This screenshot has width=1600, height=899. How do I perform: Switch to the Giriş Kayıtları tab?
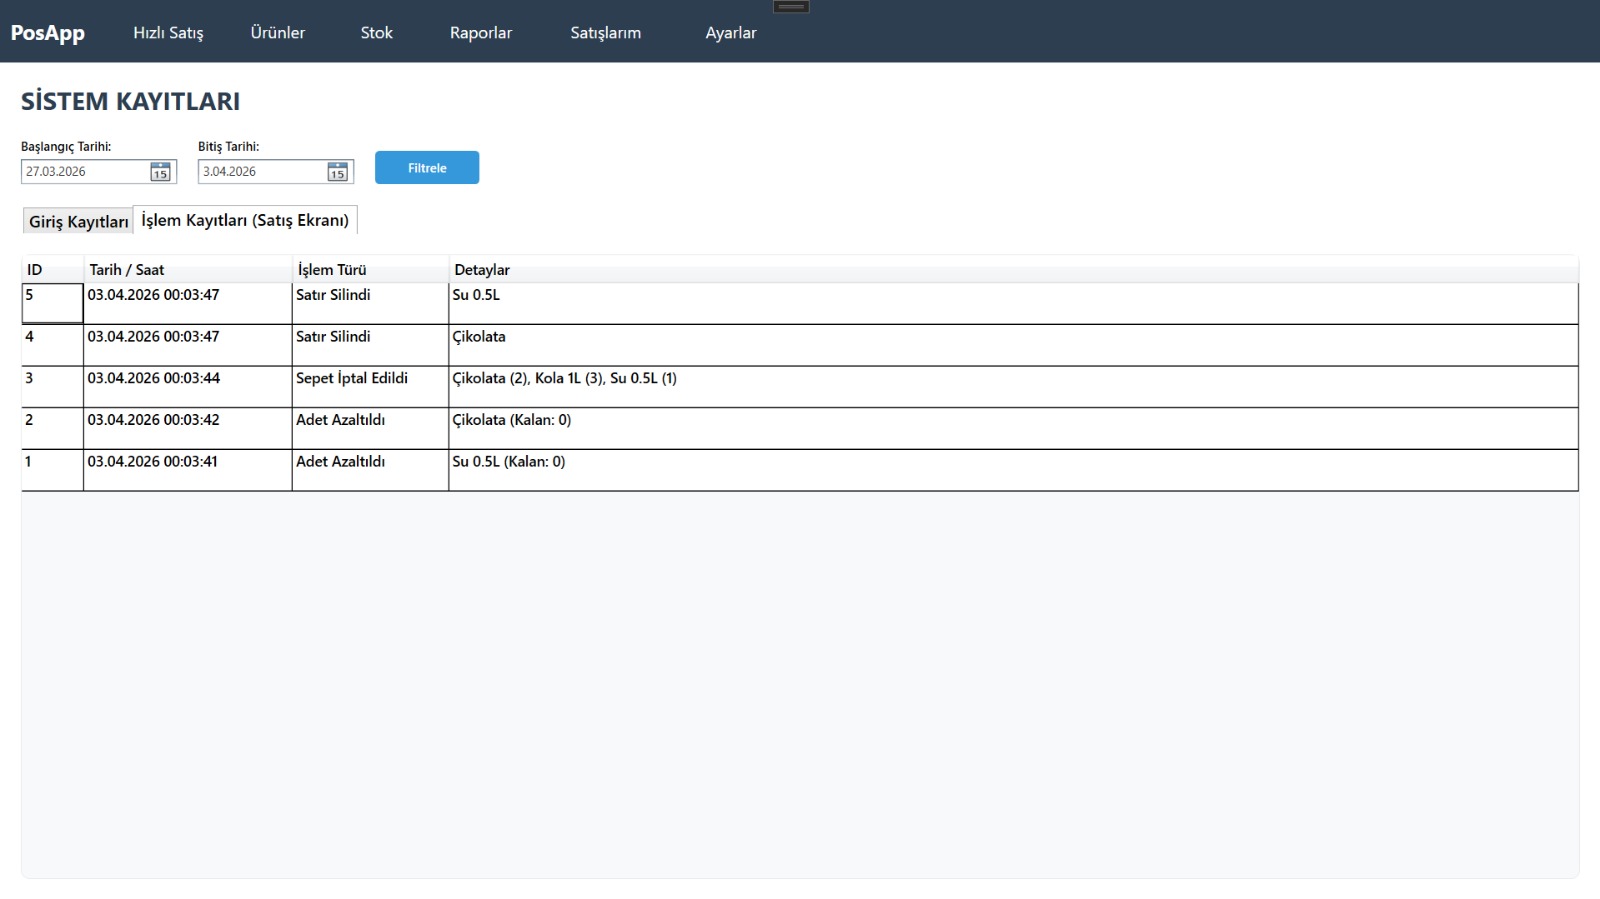tap(78, 221)
